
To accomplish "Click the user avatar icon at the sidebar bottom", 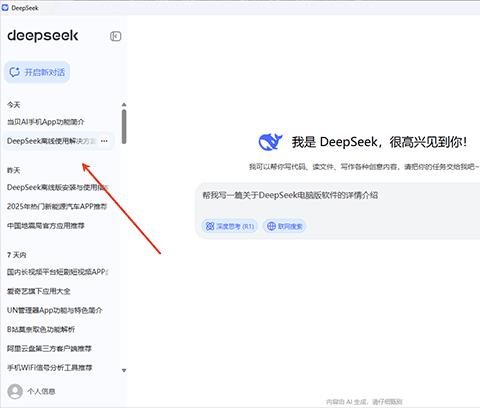I will (x=15, y=391).
